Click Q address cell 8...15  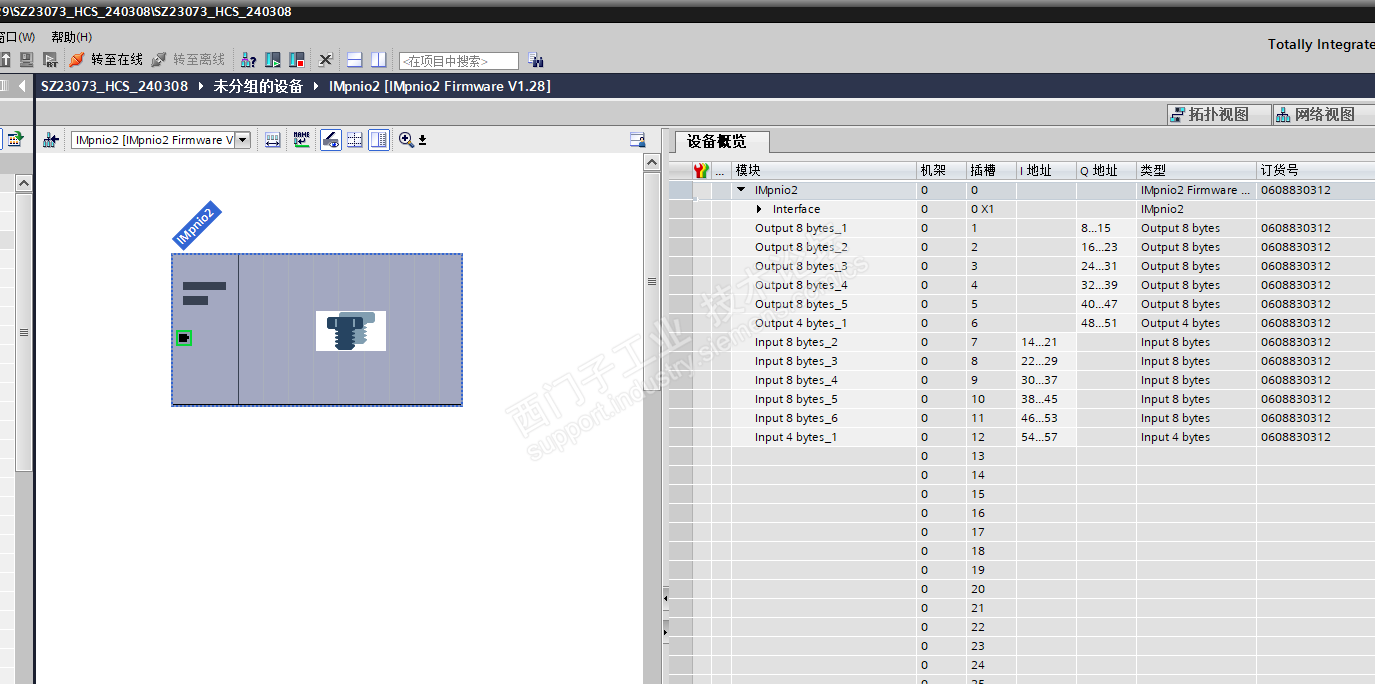coord(1106,228)
